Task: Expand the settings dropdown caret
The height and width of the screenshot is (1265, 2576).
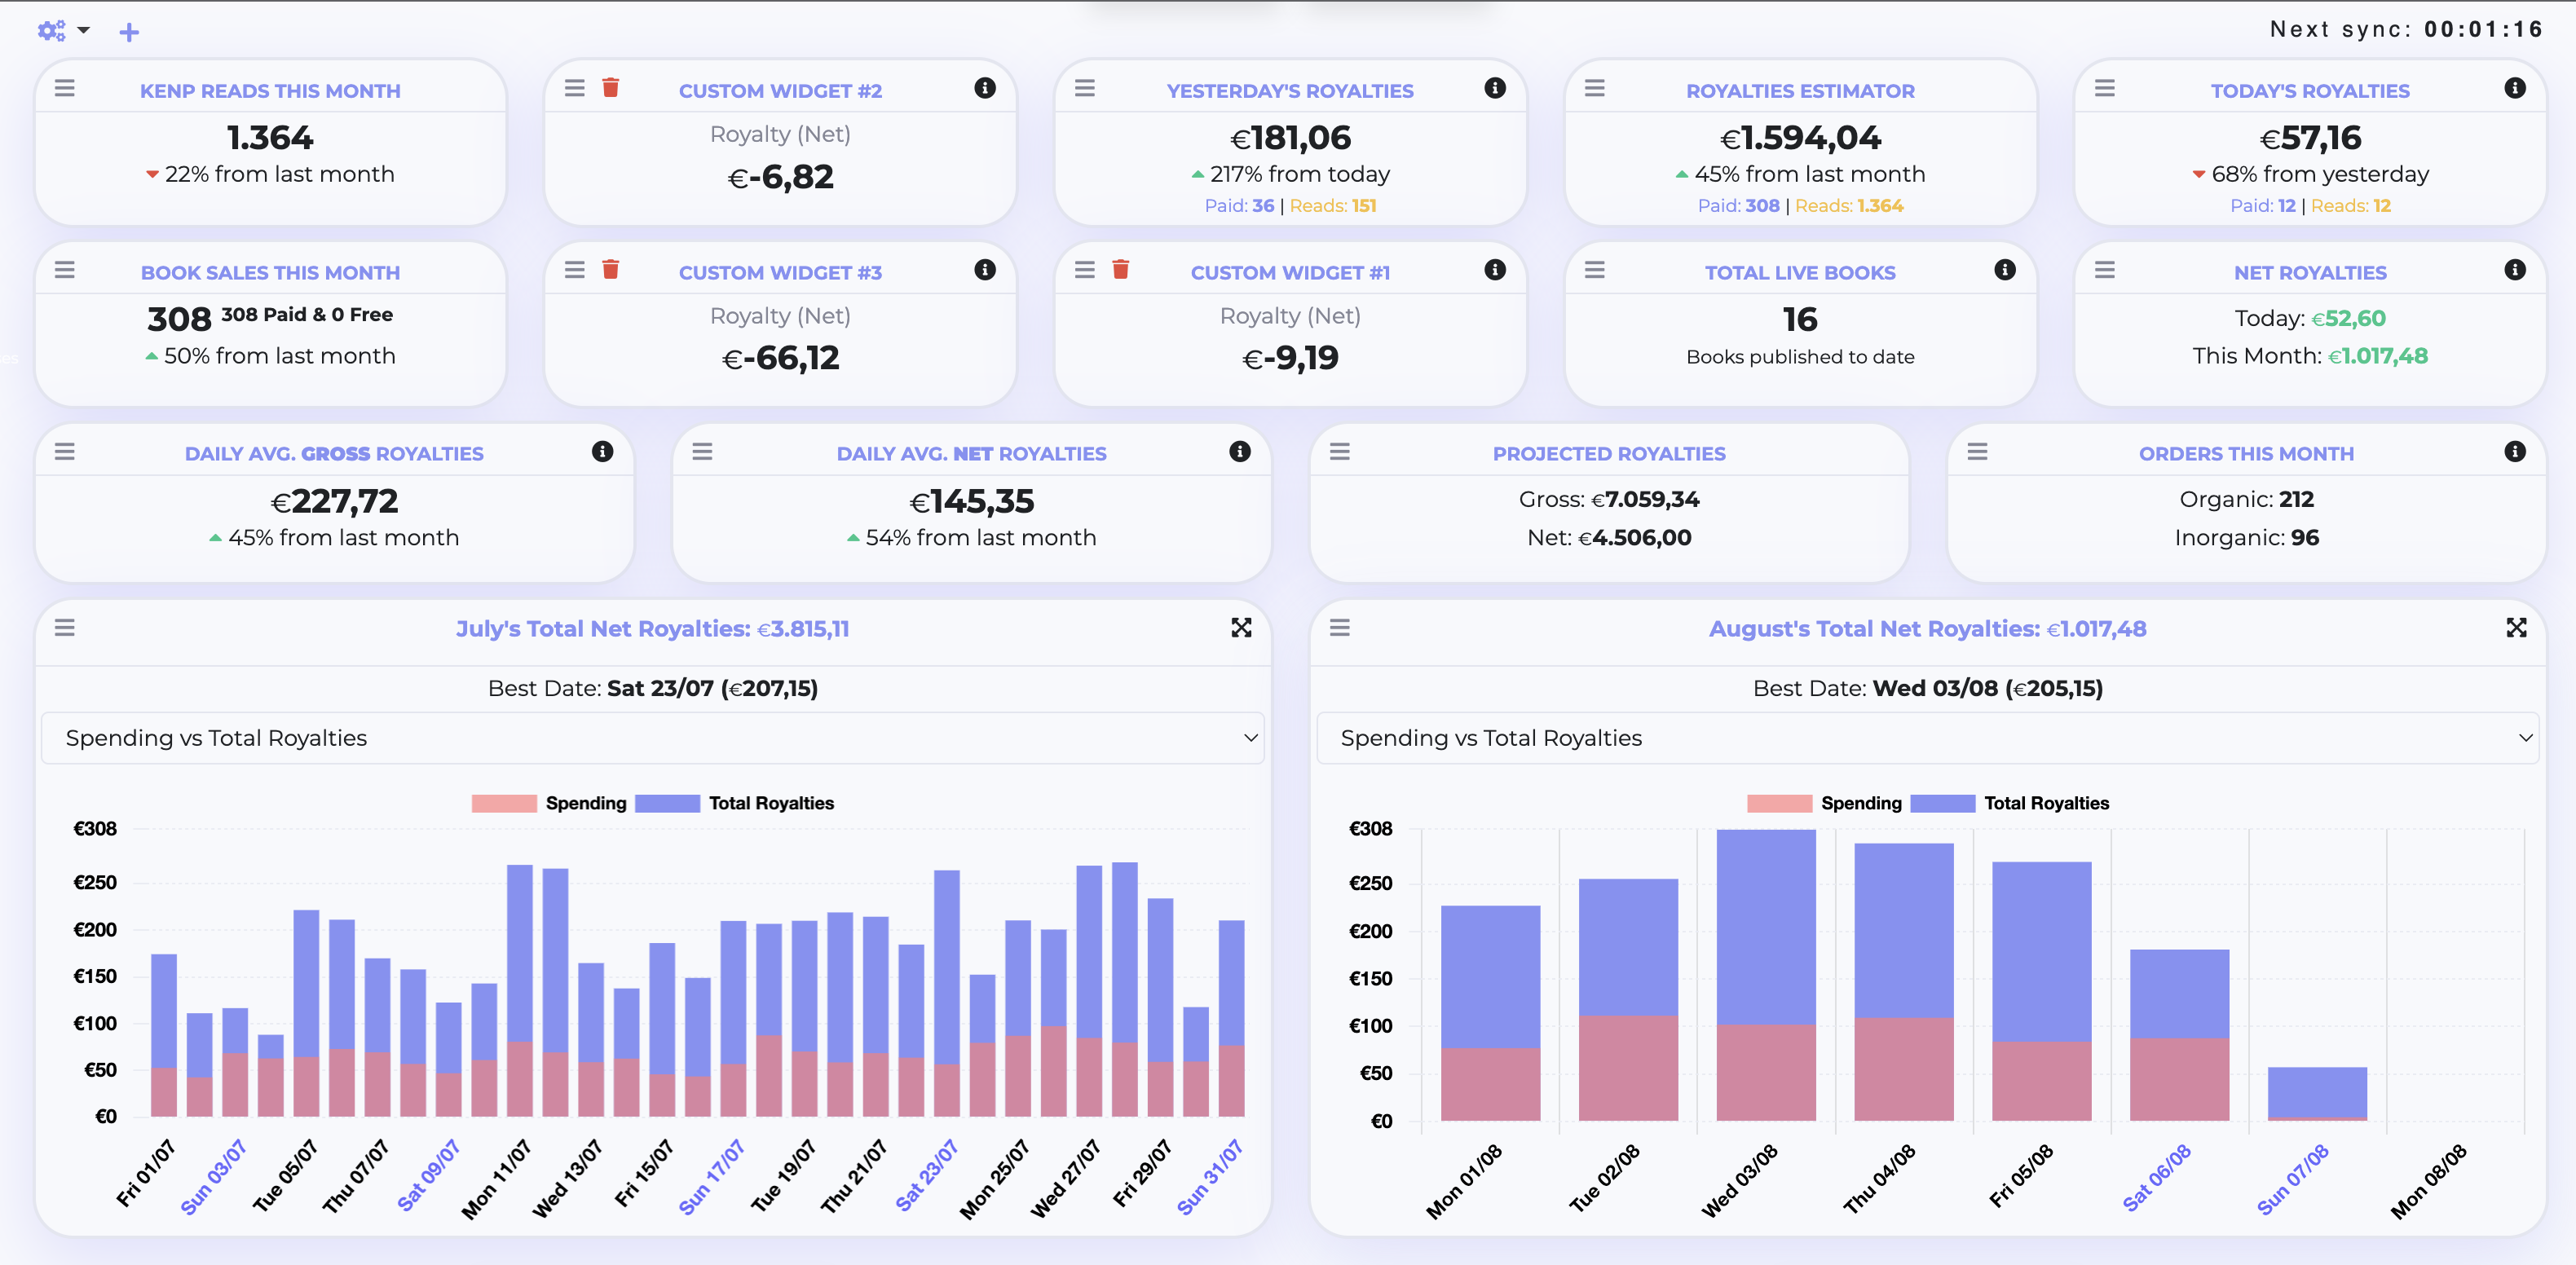Action: [84, 30]
